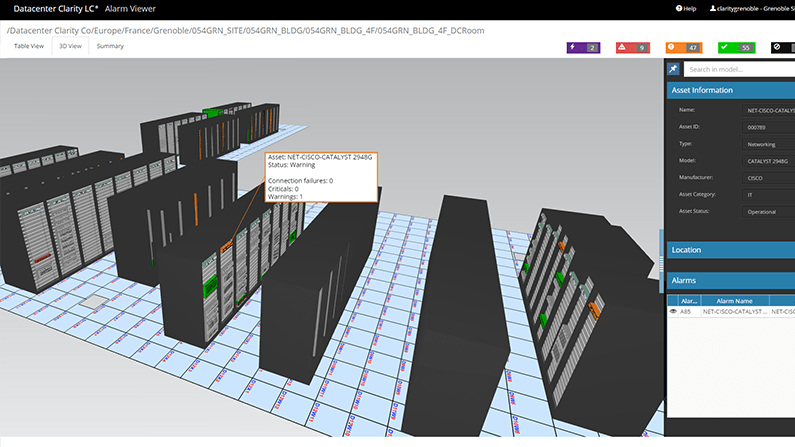Select the NET-CISCO-CATALYST alarm row

pos(734,312)
